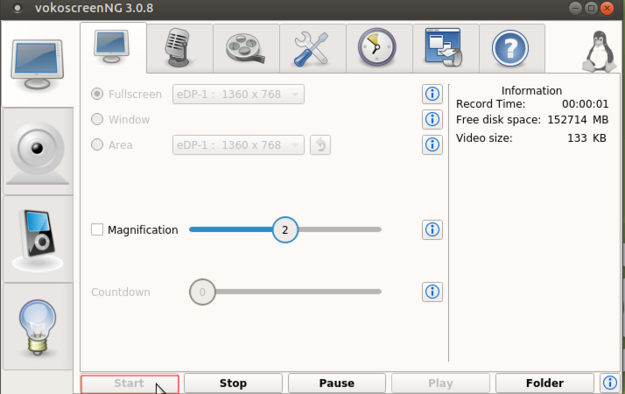Viewport: 625px width, 394px height.
Task: Select the Window radio button
Action: coord(97,119)
